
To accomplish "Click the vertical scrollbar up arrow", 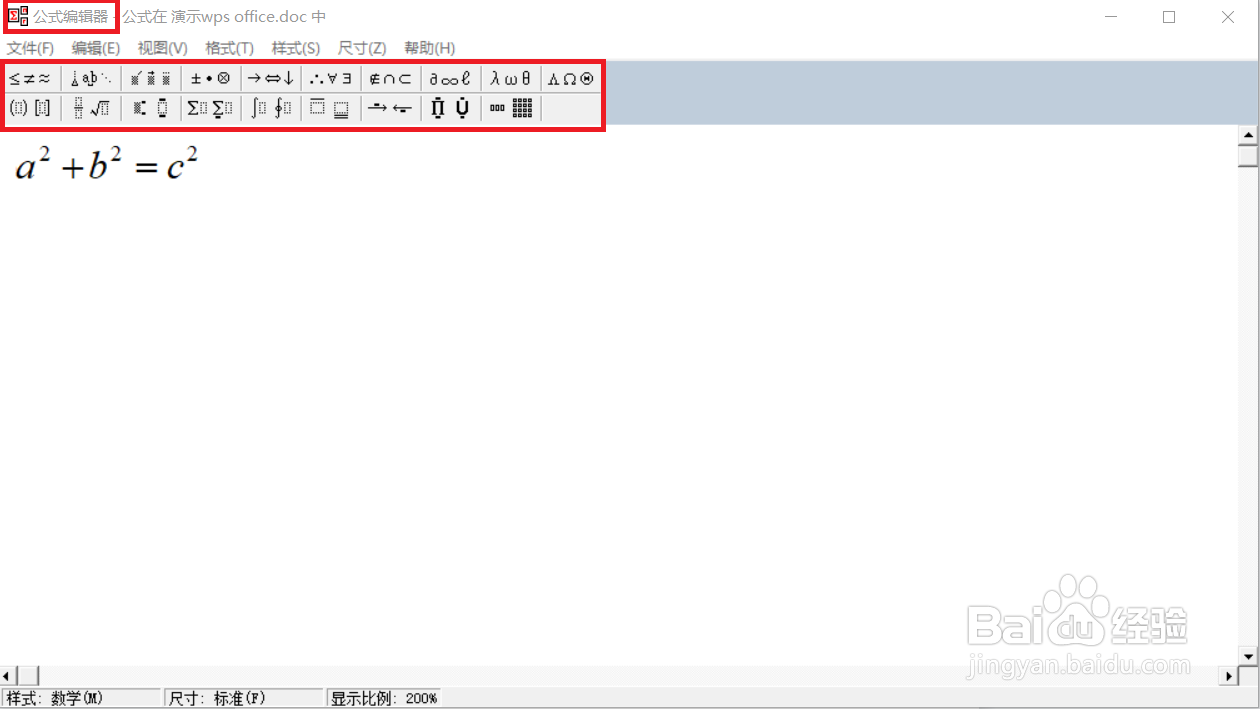I will [1248, 135].
